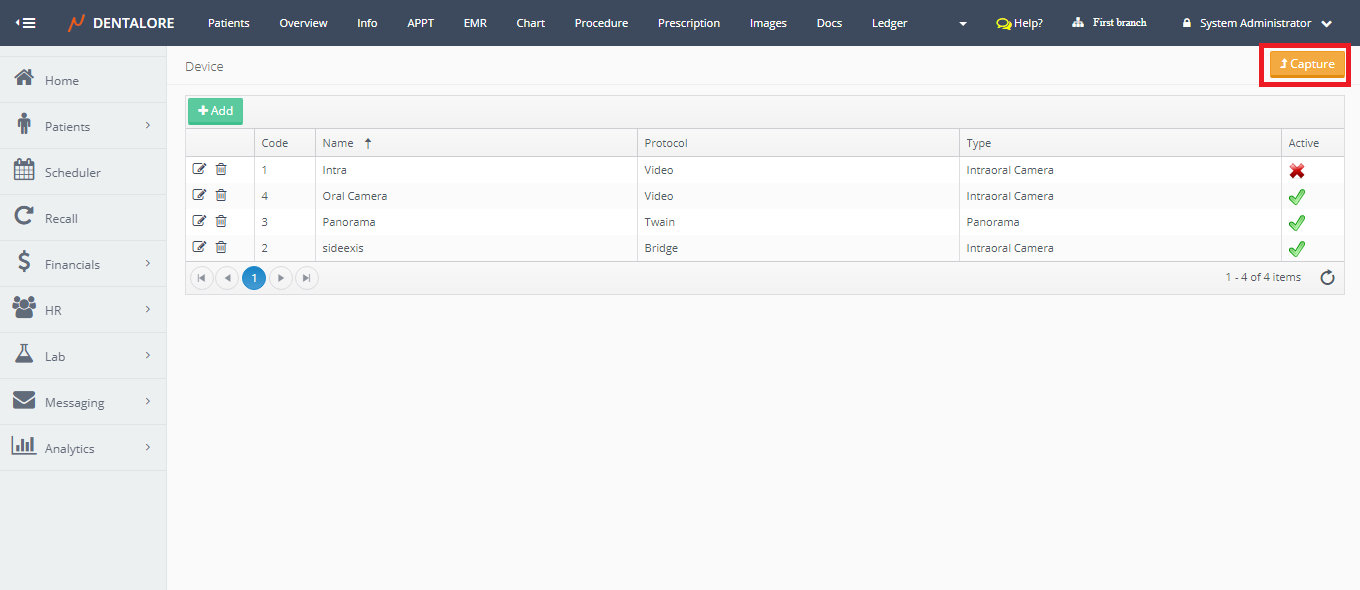Image resolution: width=1360 pixels, height=590 pixels.
Task: Delete the Oral Camera device row
Action: (221, 196)
